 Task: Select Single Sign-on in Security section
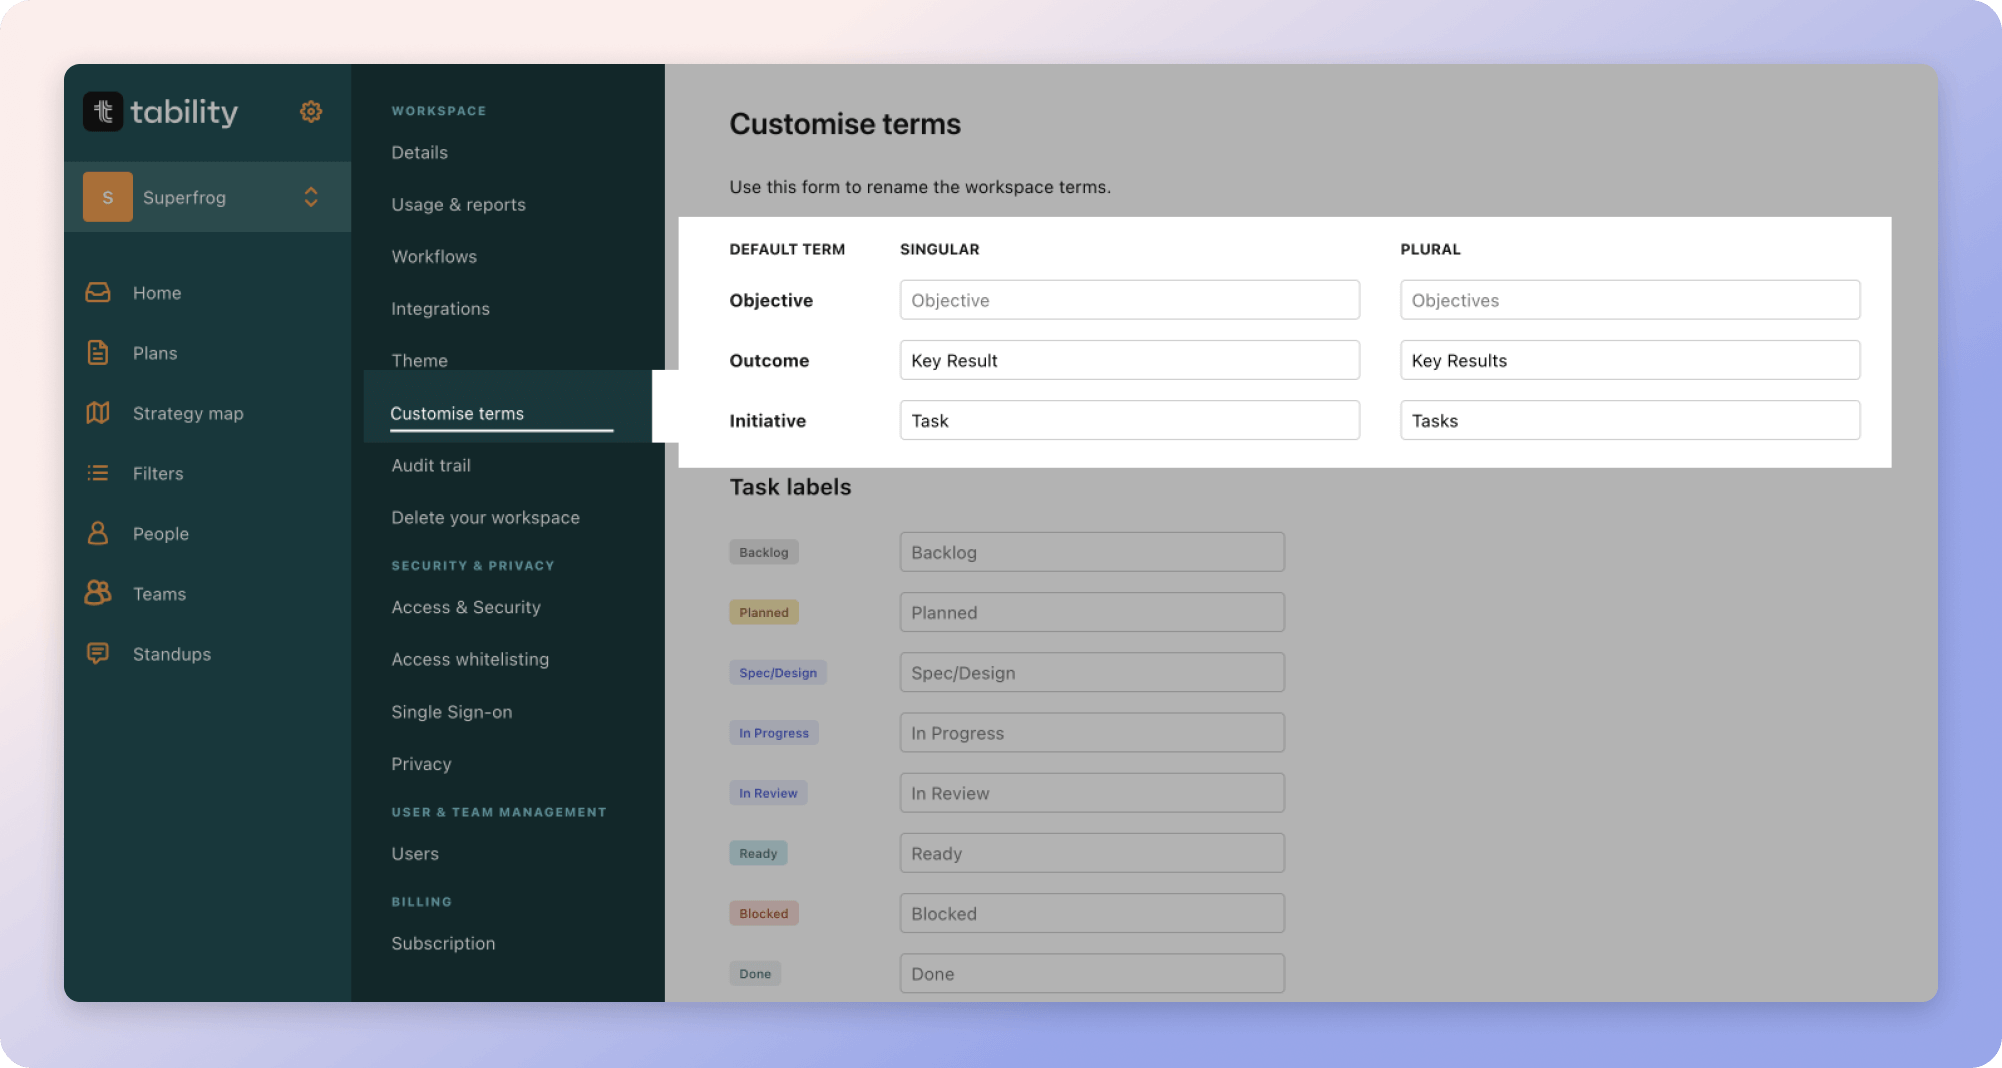[451, 711]
